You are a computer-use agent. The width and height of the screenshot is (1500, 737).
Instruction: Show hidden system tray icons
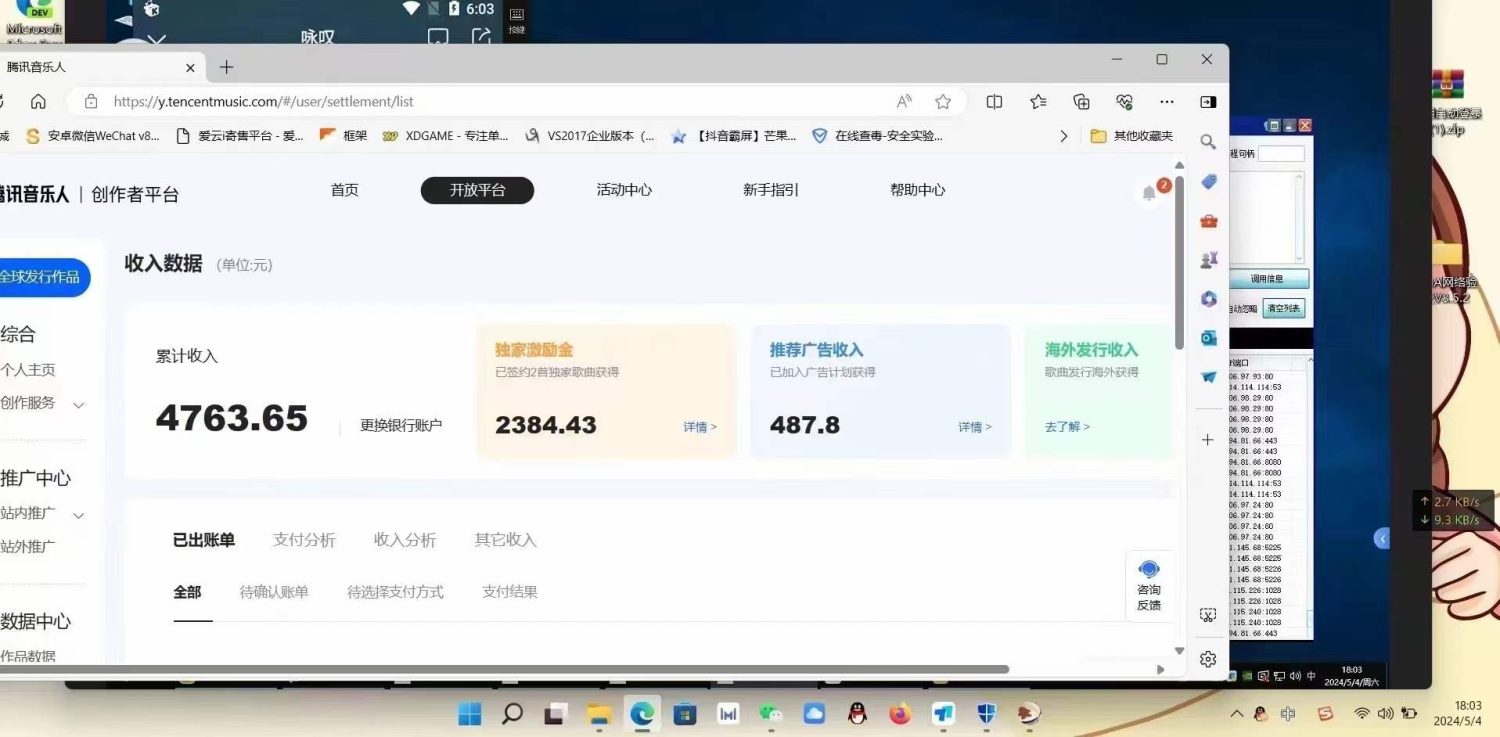click(1237, 713)
